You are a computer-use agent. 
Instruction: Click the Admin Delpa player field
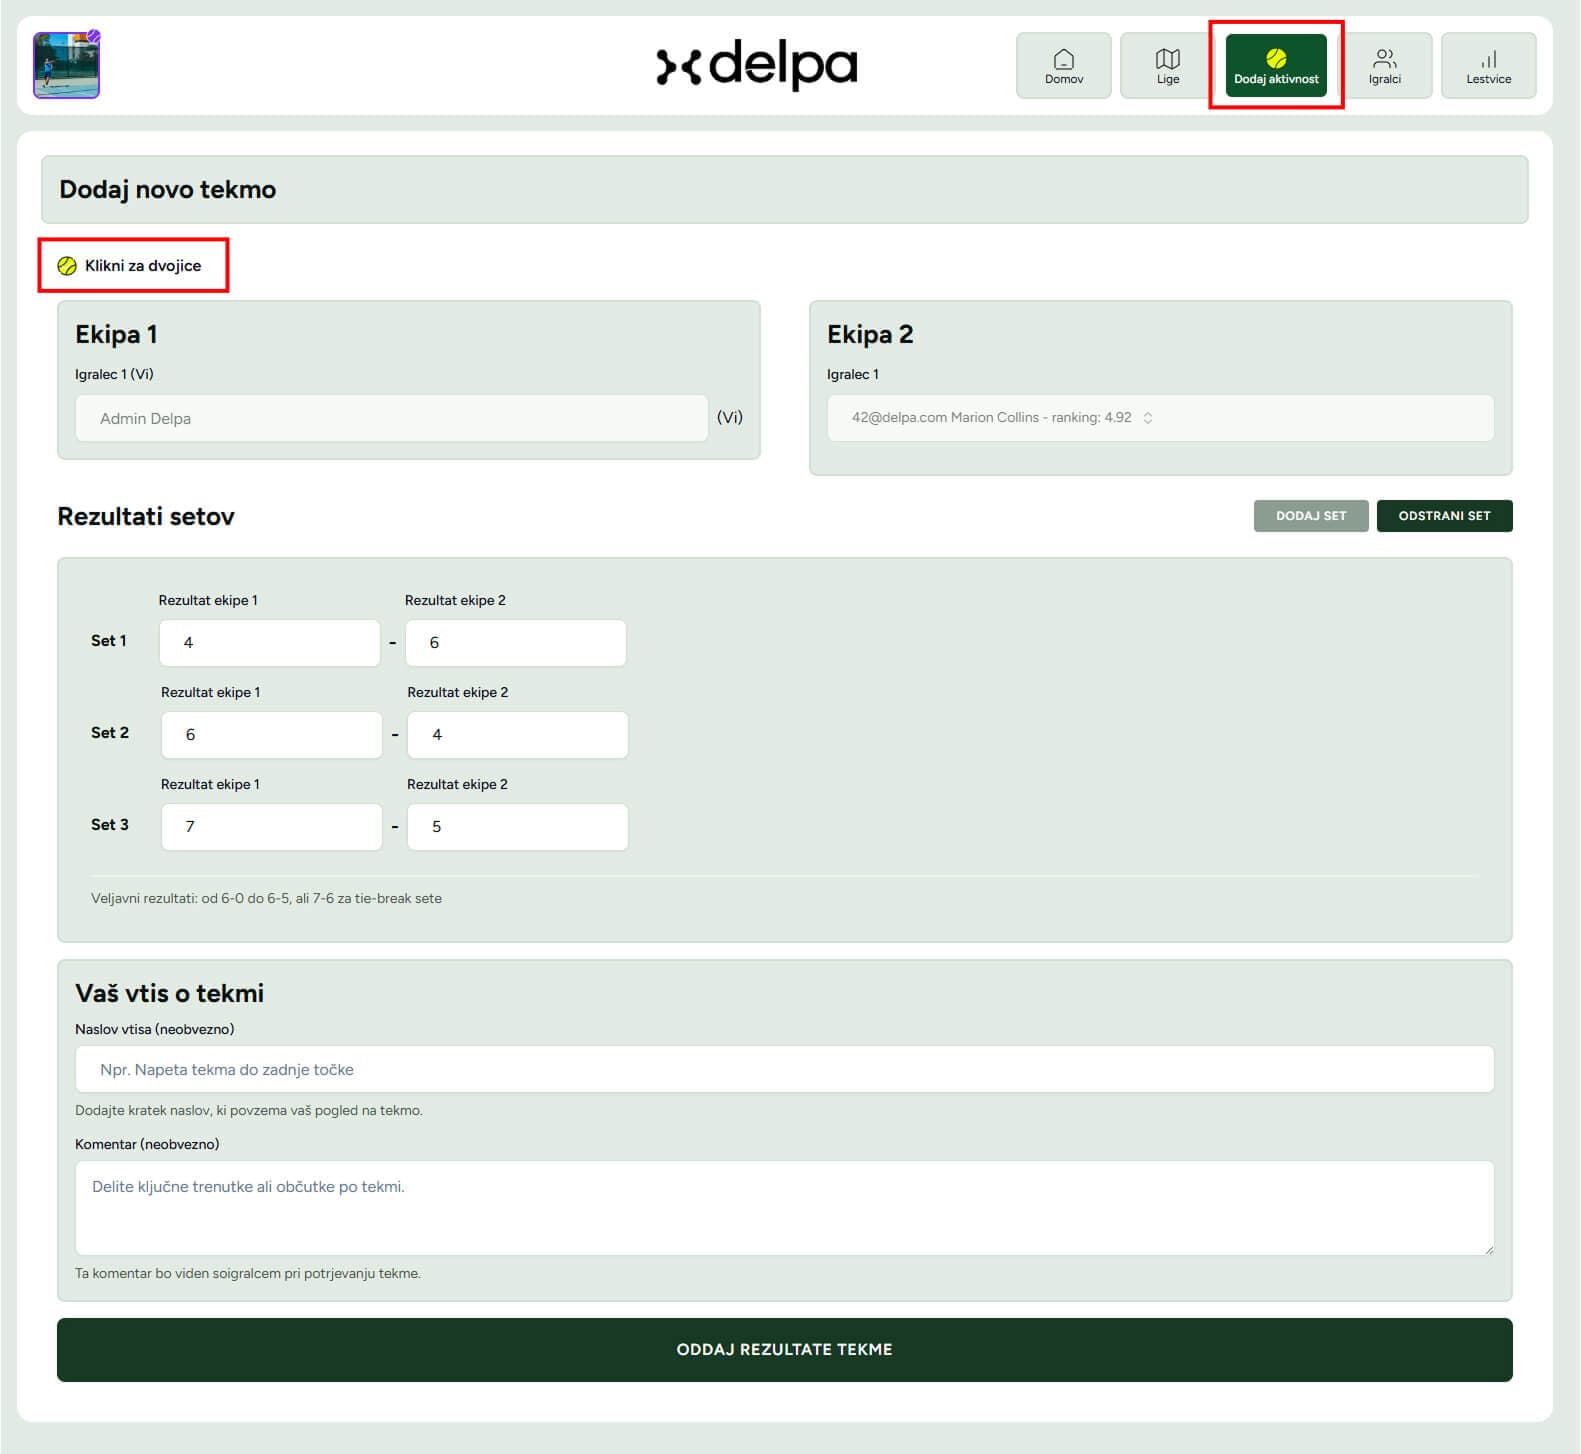[391, 418]
